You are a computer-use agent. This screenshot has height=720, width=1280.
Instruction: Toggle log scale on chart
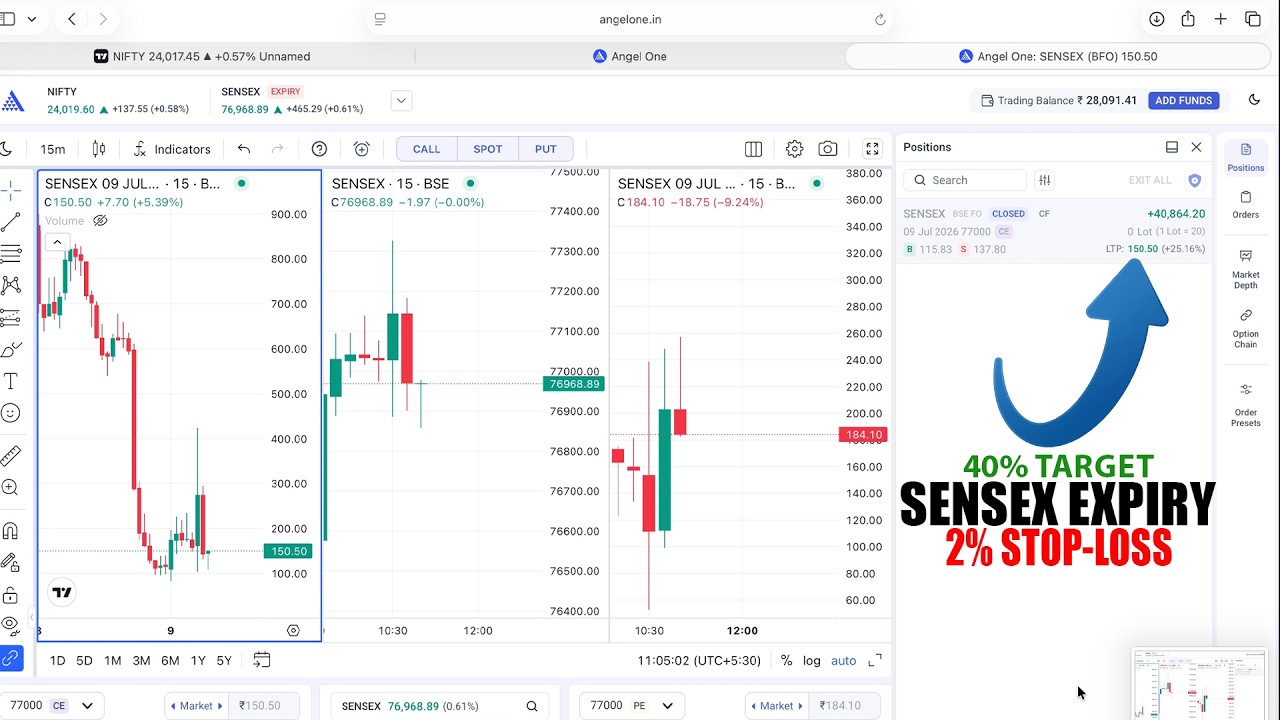(812, 660)
